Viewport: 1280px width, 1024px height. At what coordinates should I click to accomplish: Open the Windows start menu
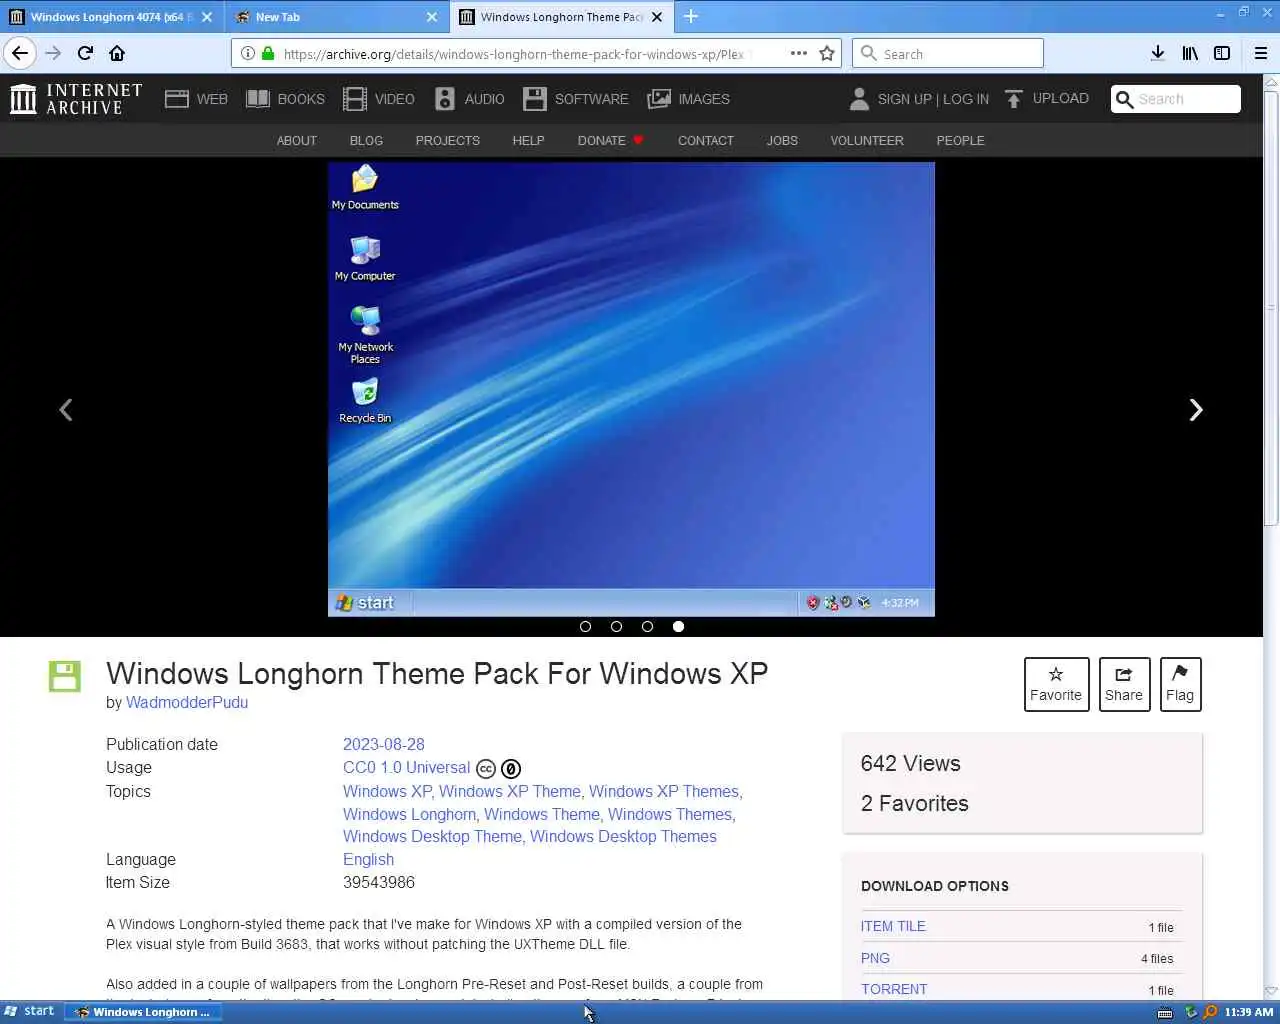click(30, 1011)
